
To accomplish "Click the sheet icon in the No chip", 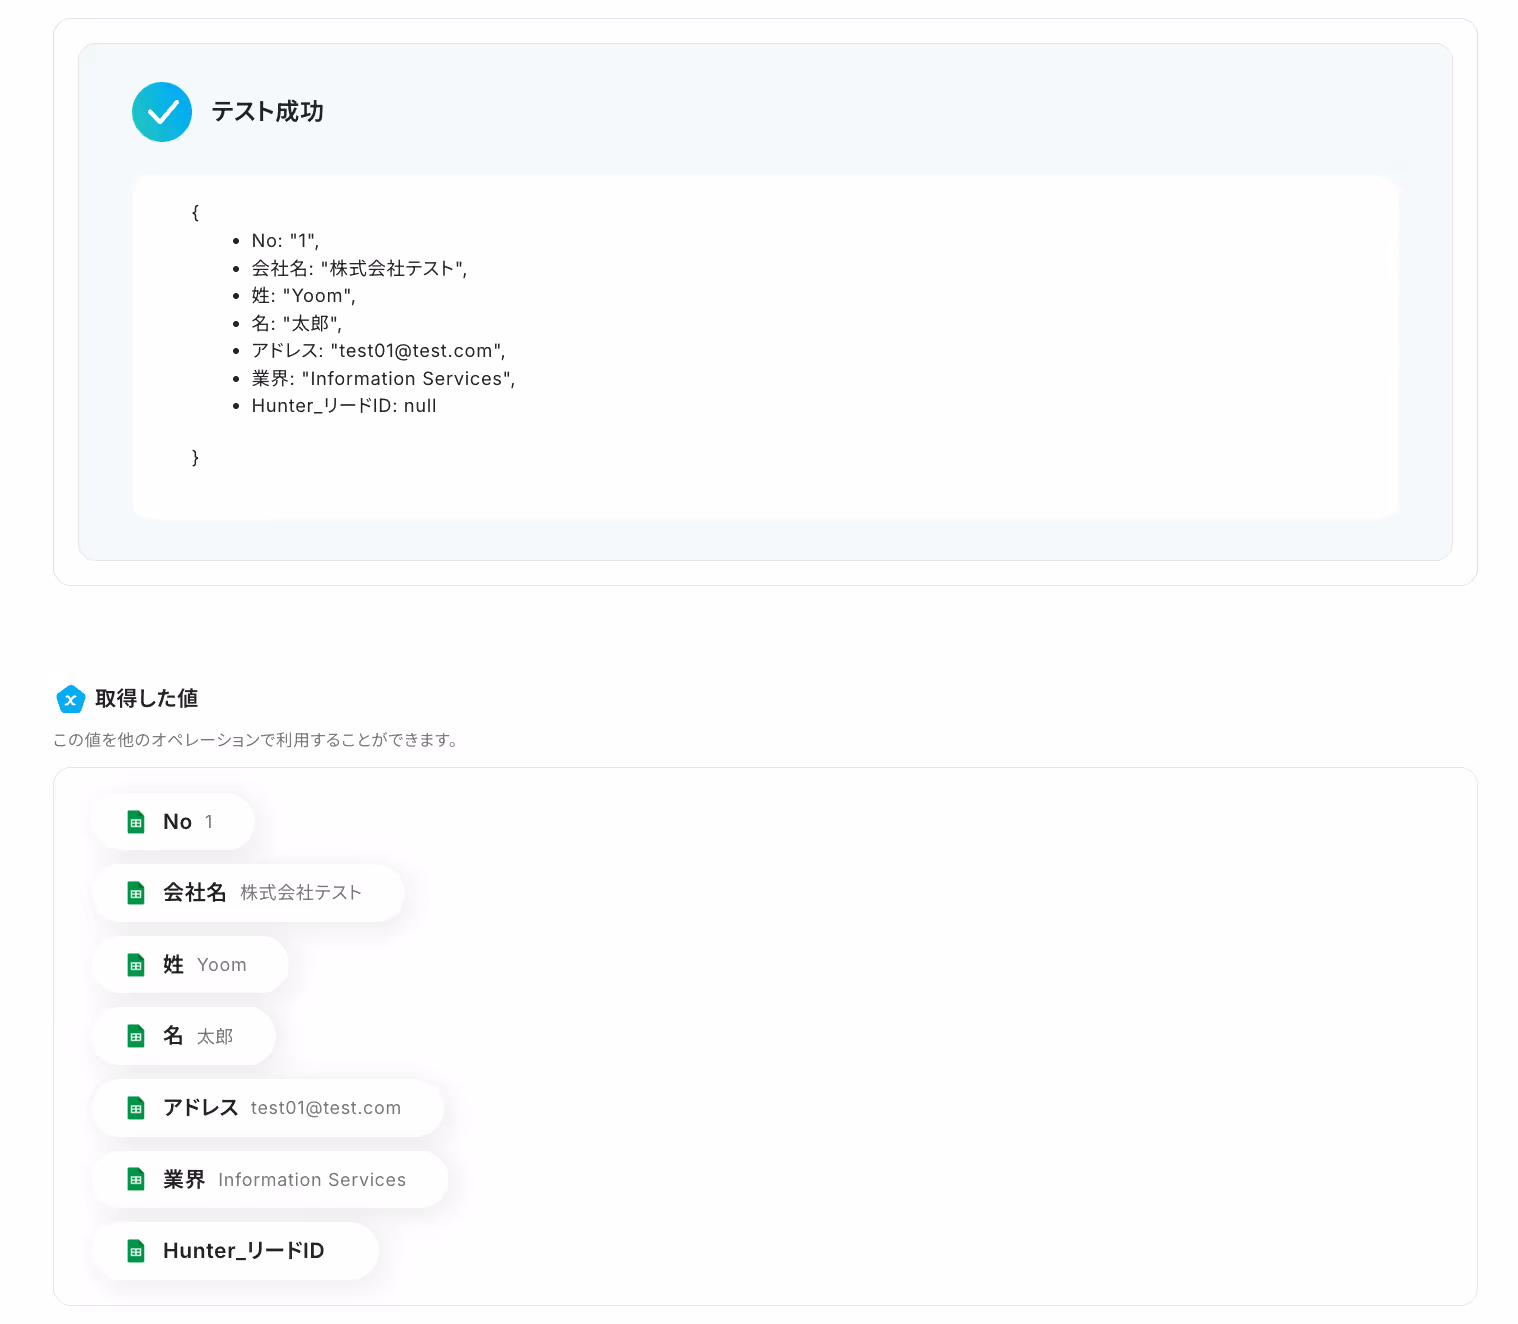I will point(136,822).
